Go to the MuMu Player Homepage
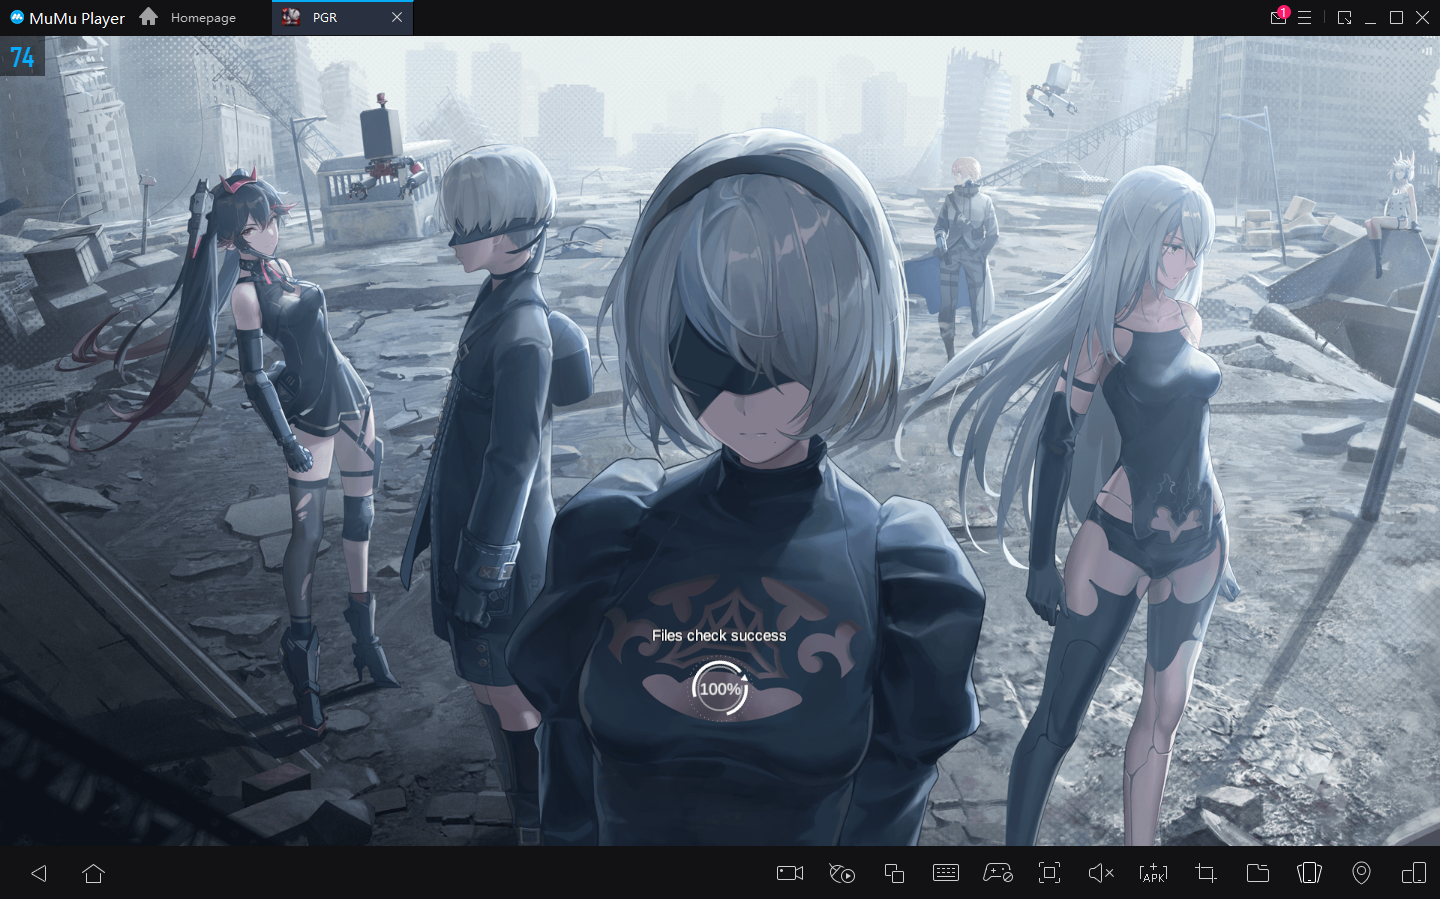Screen dimensions: 1440x899 pyautogui.click(x=188, y=17)
